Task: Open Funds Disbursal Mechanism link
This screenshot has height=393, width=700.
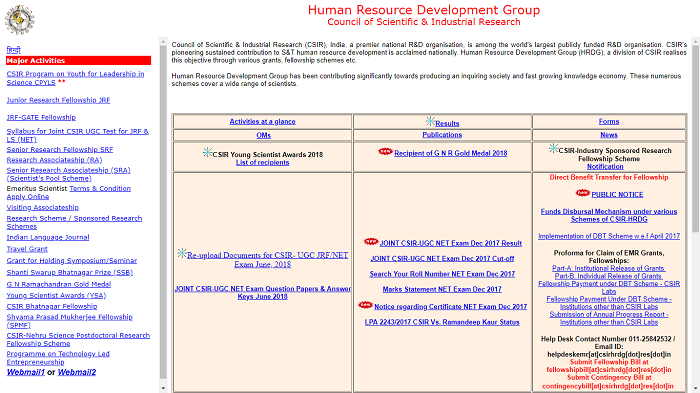Action: click(609, 215)
